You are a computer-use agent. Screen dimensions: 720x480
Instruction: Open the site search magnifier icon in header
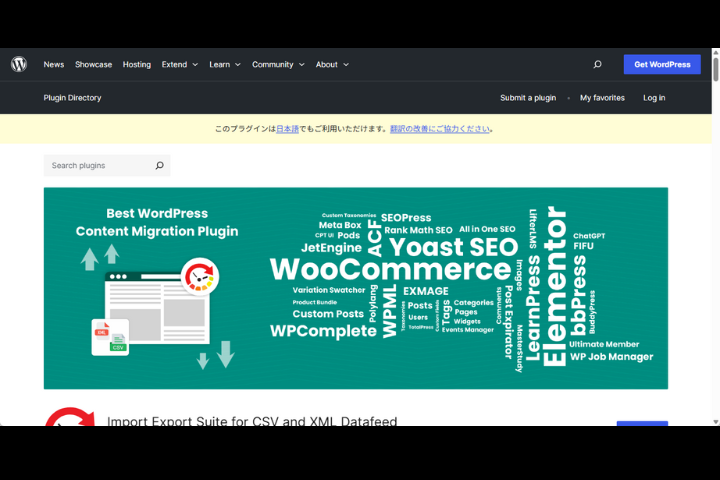(x=597, y=64)
